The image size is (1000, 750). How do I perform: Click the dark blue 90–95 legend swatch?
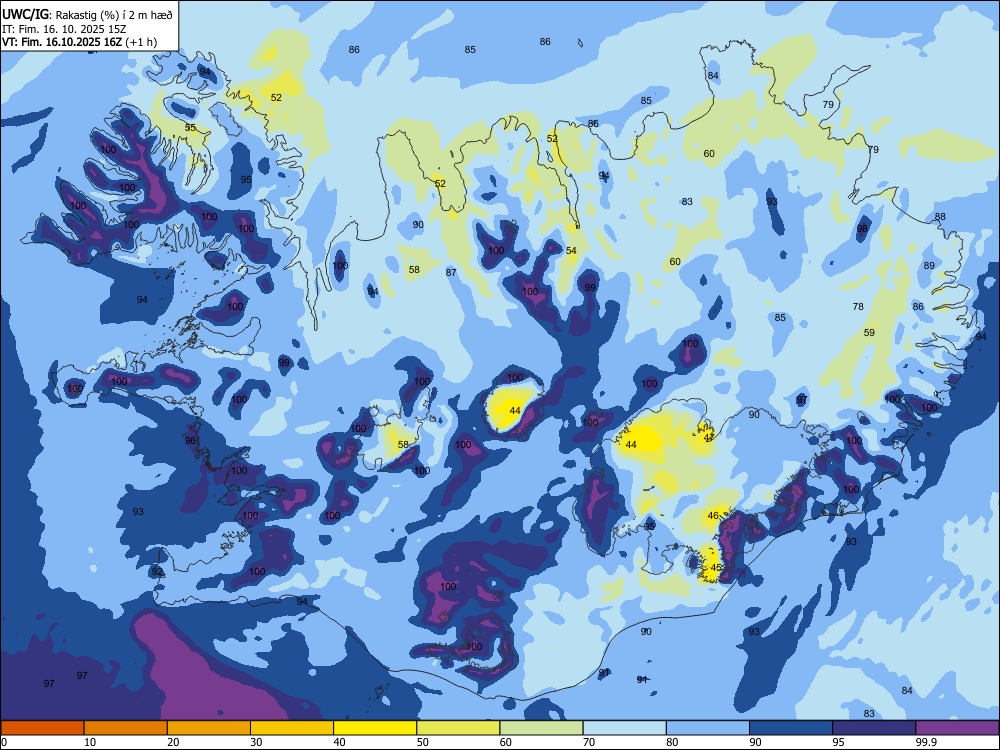[x=791, y=728]
